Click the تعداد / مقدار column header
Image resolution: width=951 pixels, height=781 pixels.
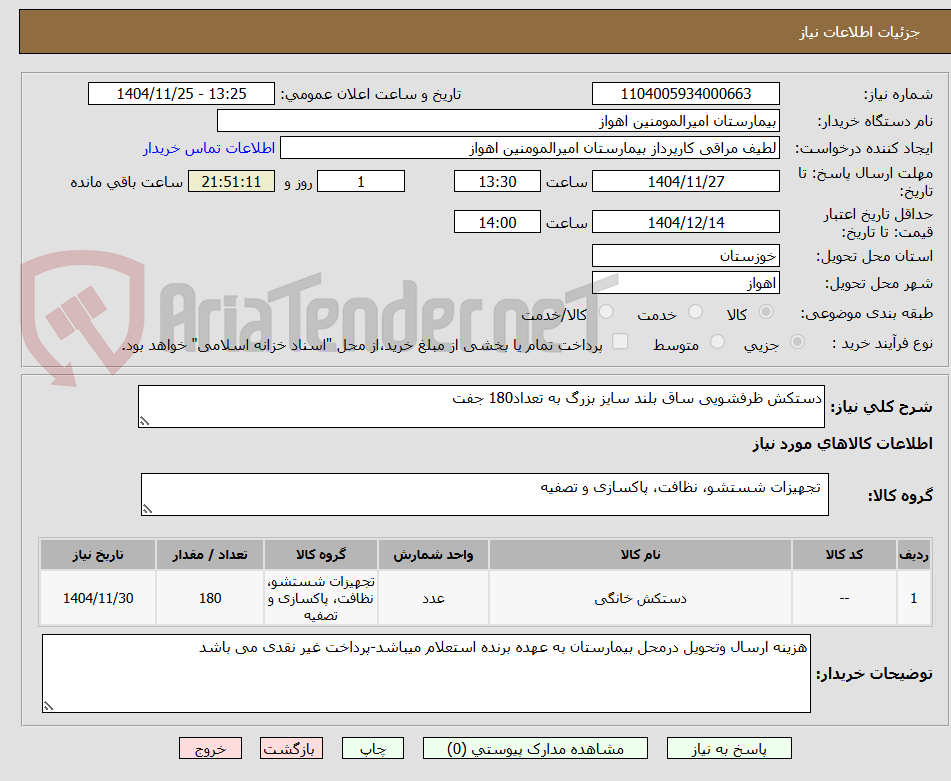[210, 555]
